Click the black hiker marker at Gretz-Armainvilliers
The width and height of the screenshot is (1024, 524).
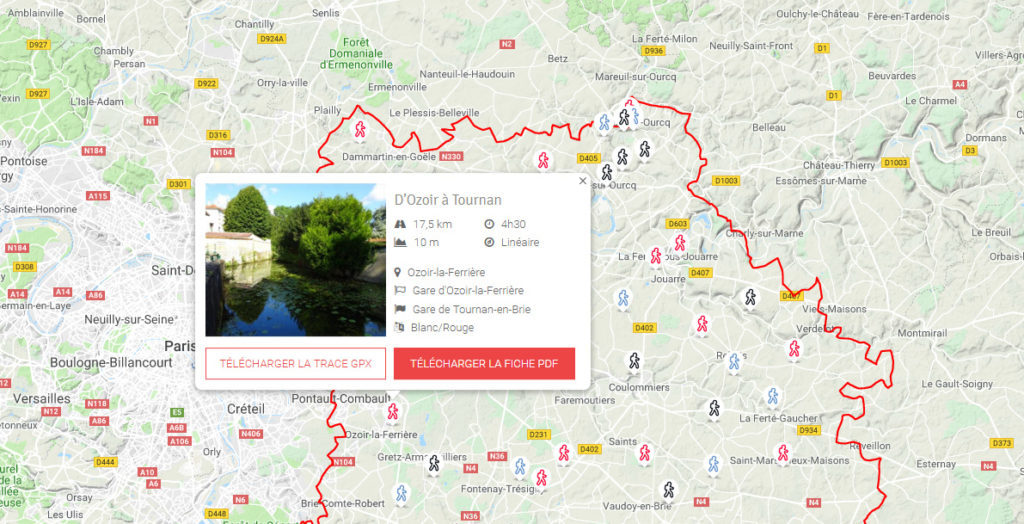point(434,464)
